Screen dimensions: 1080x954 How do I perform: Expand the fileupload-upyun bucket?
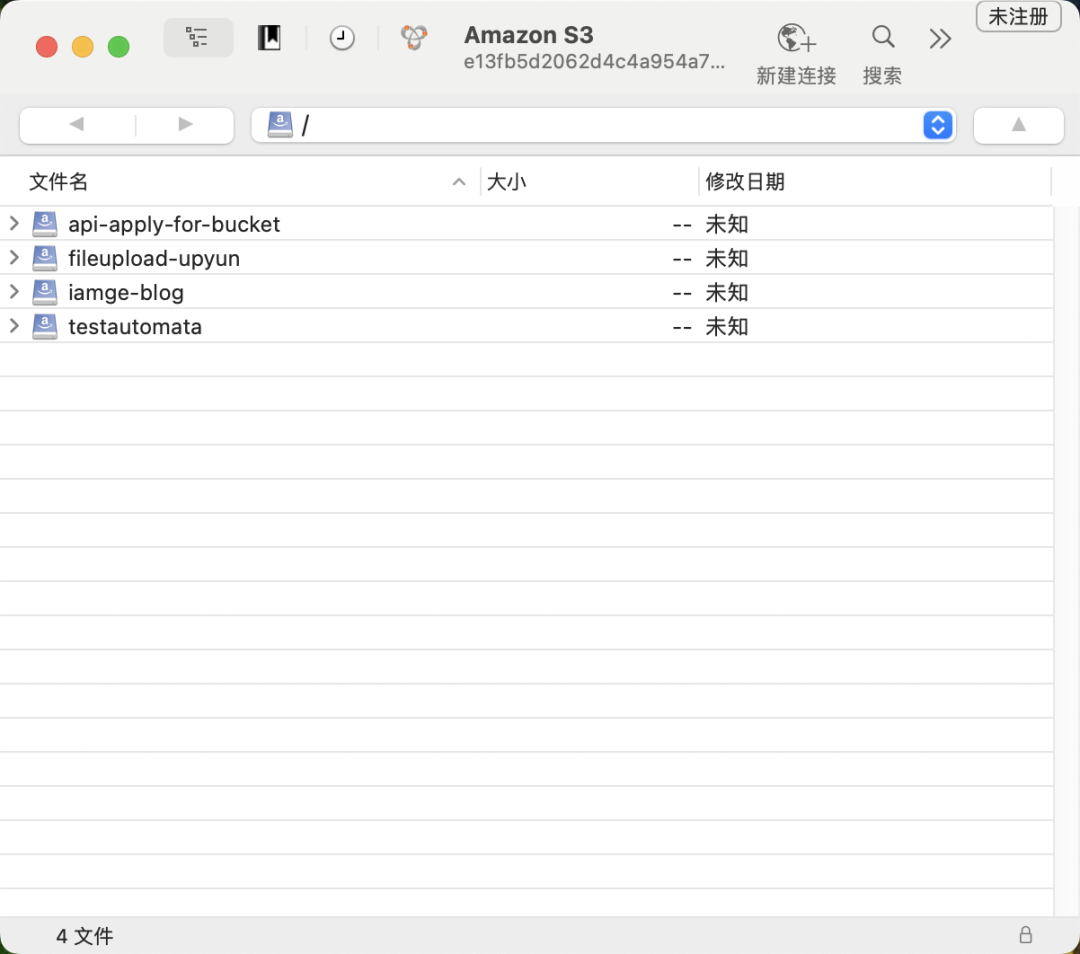(x=14, y=258)
